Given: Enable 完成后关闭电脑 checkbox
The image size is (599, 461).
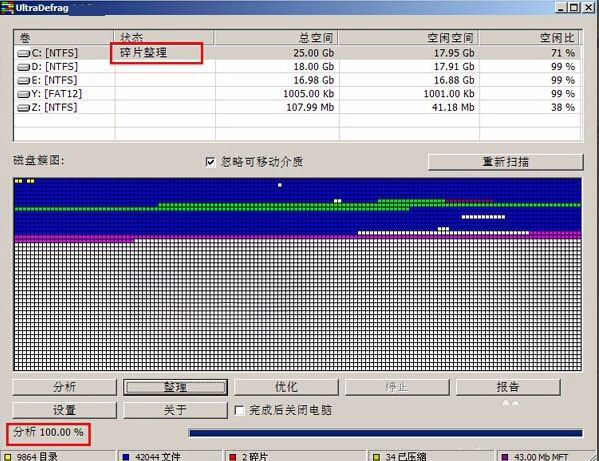Looking at the screenshot, I should [239, 410].
